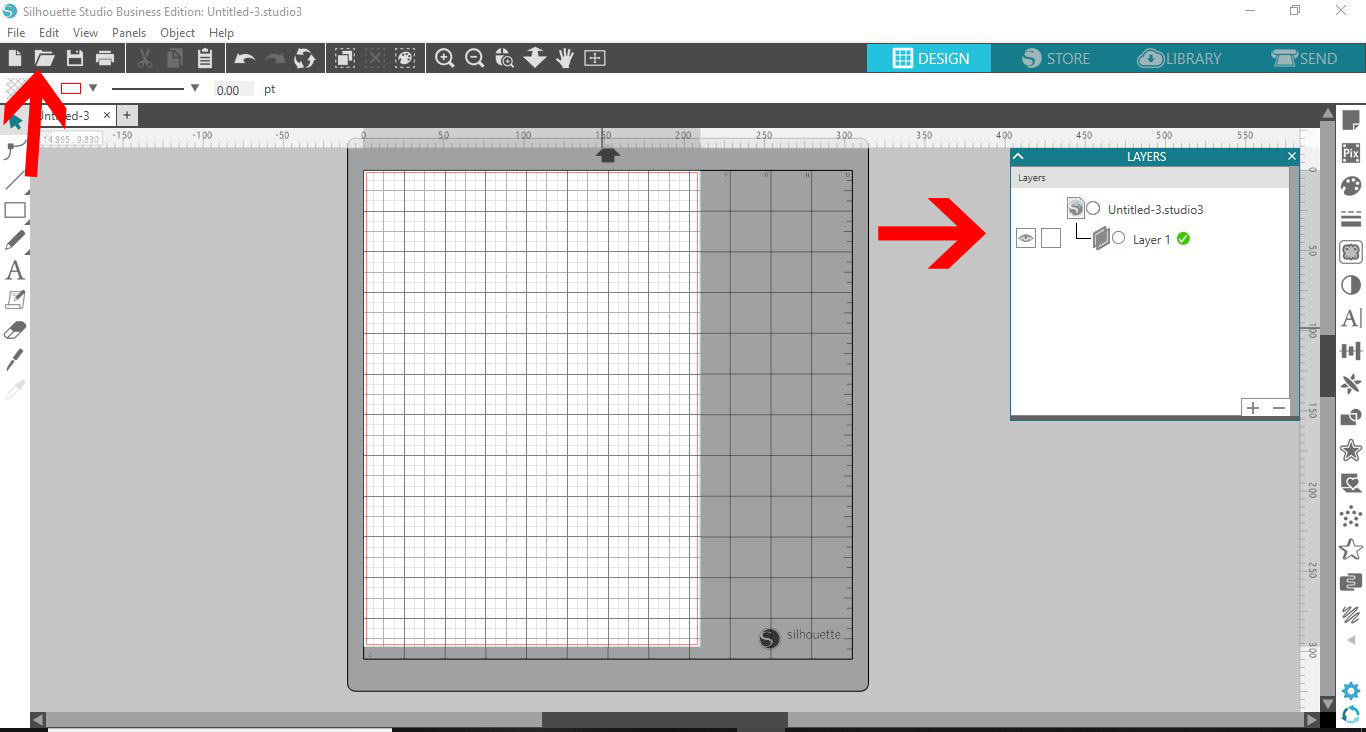Click the Print icon

tap(105, 58)
